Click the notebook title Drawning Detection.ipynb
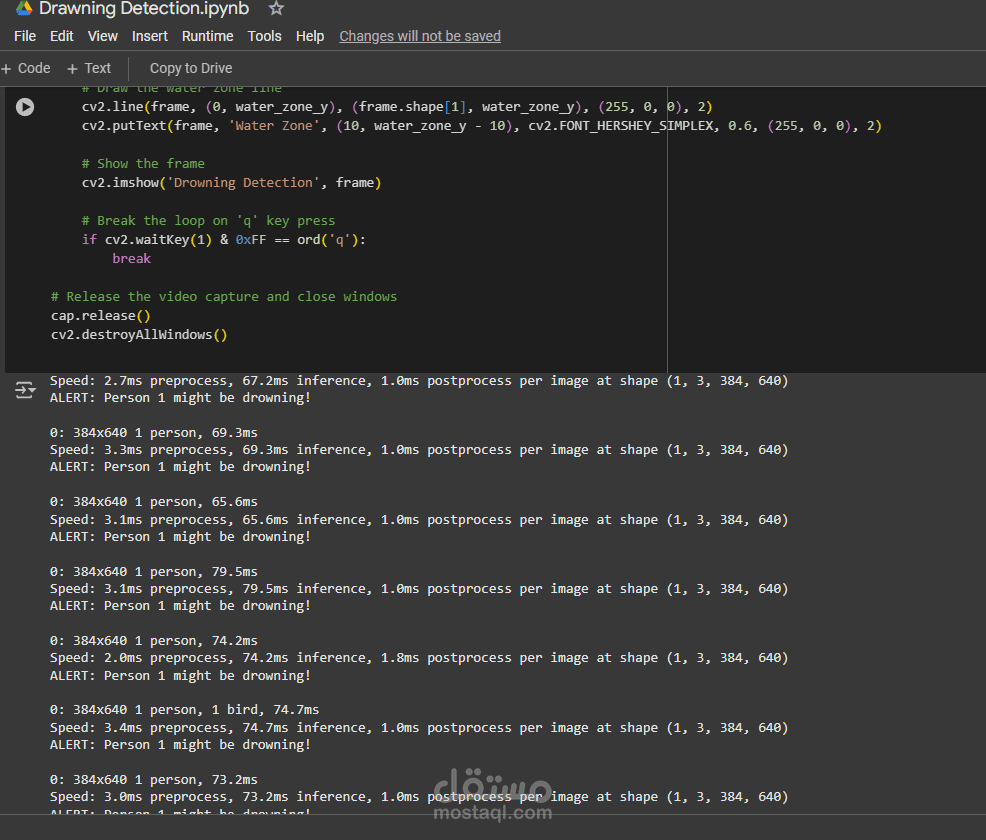The width and height of the screenshot is (986, 840). [144, 9]
